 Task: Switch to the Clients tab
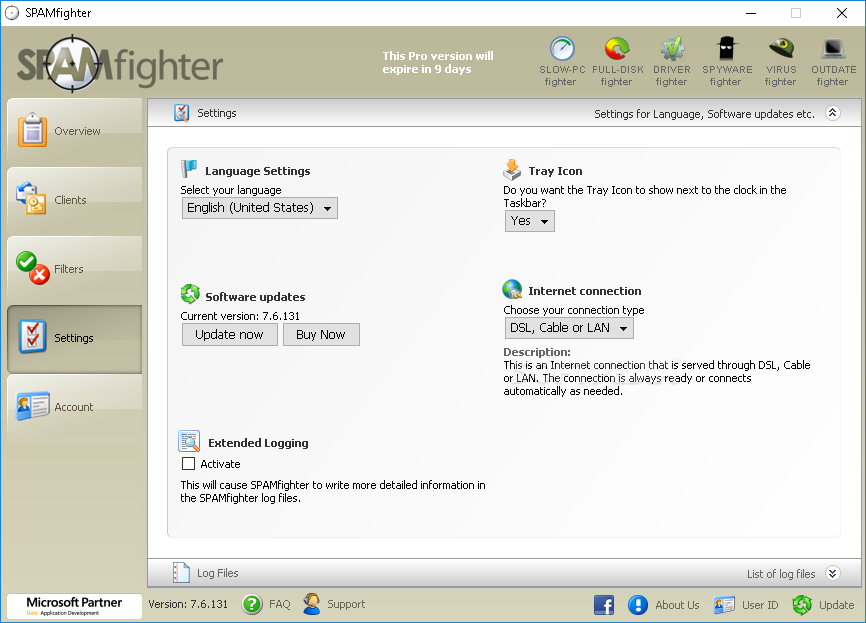click(x=75, y=200)
